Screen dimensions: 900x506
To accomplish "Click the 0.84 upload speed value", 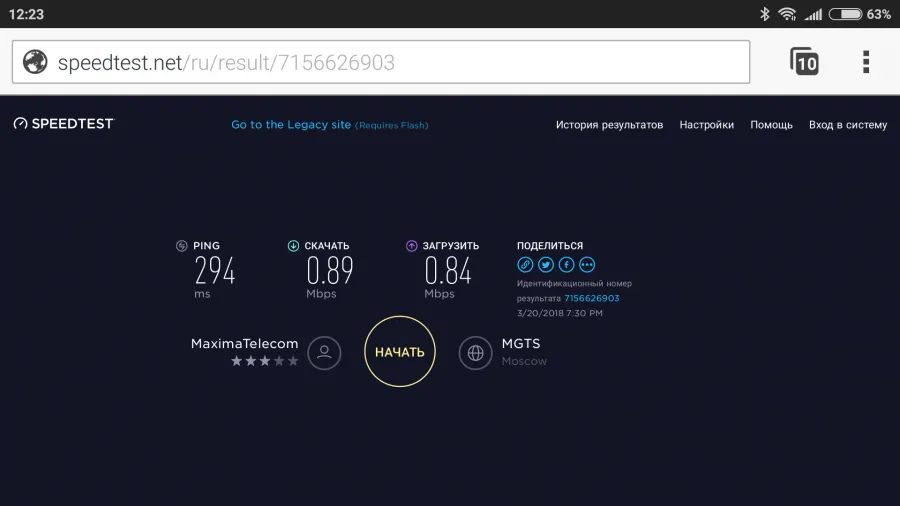I will click(x=448, y=270).
